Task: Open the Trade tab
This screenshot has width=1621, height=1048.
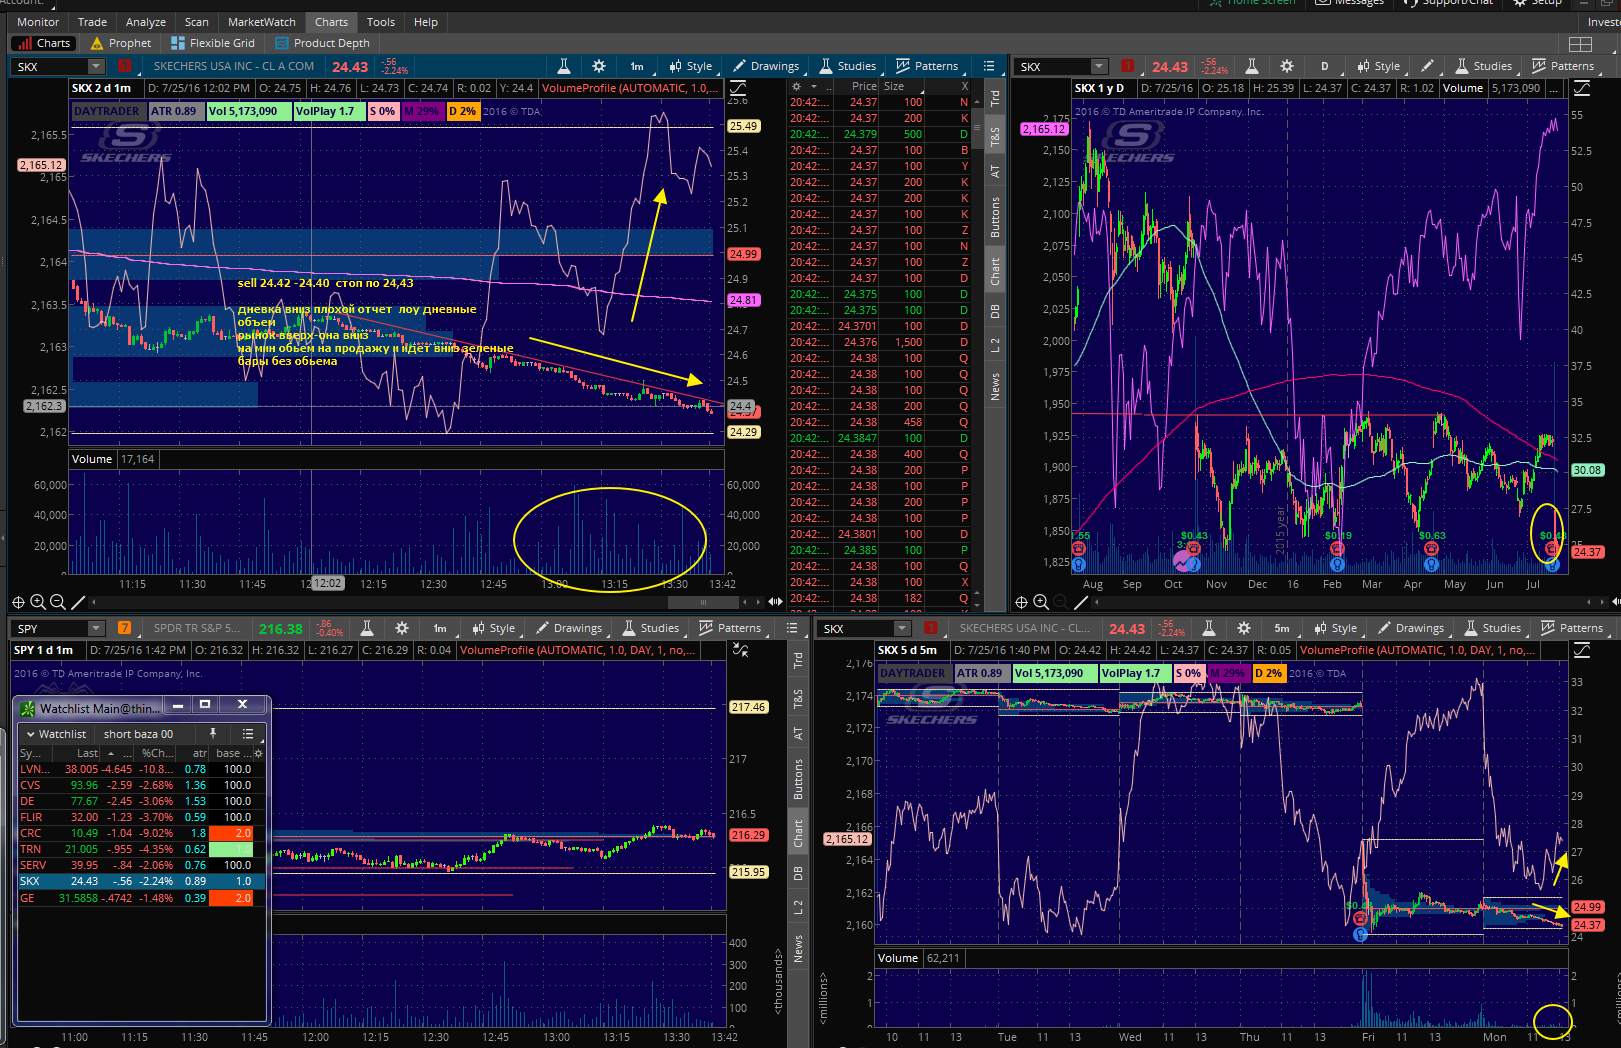Action: (92, 22)
